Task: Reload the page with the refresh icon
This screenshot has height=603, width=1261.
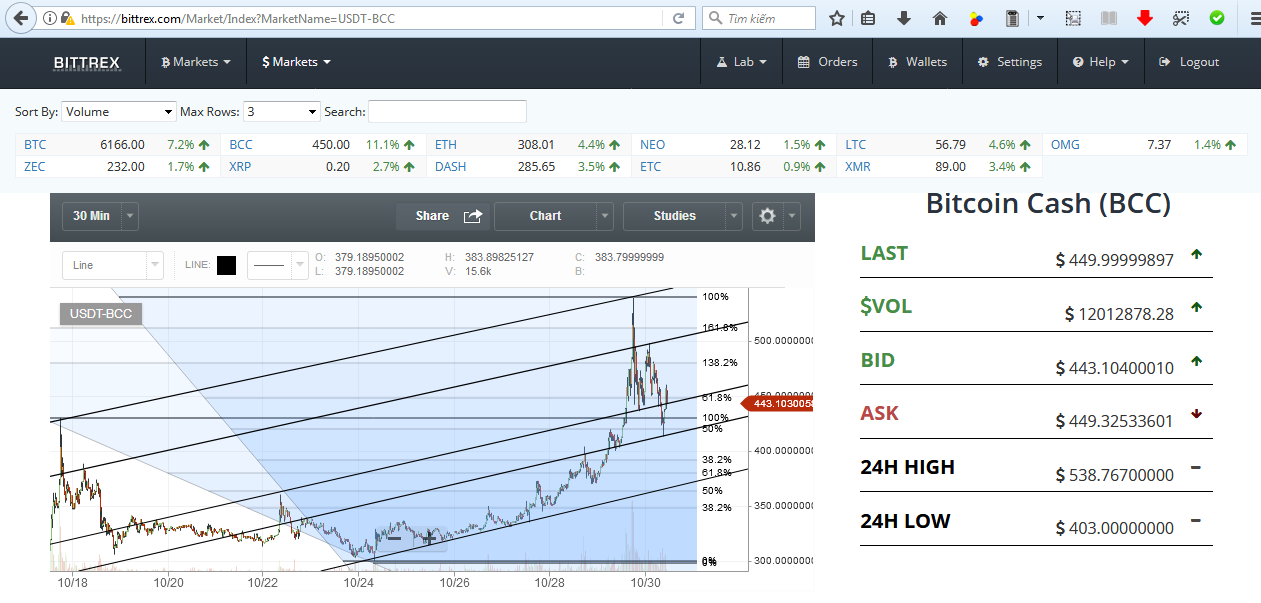Action: (679, 18)
